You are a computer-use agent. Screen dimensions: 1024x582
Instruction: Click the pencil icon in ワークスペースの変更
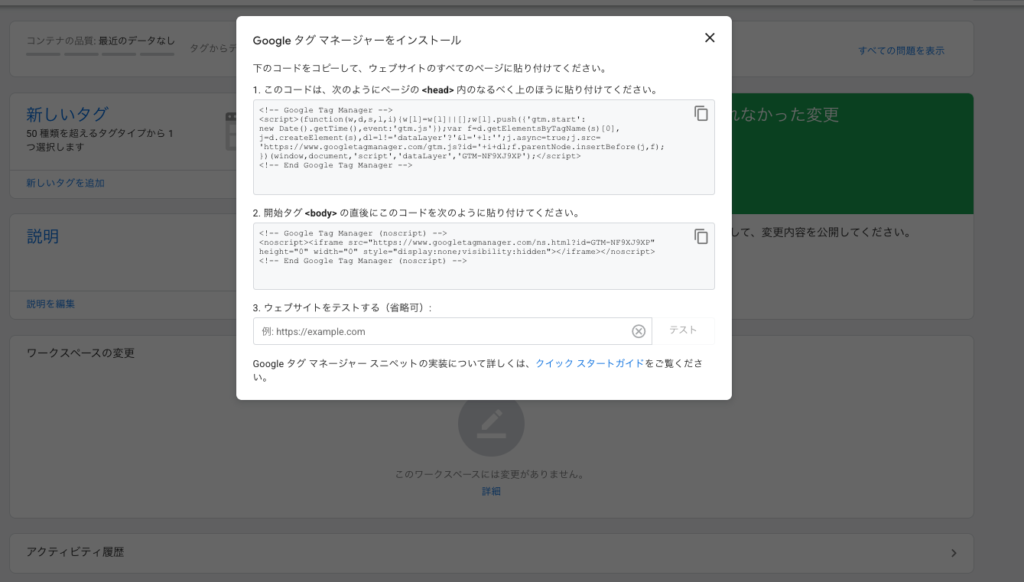(490, 426)
